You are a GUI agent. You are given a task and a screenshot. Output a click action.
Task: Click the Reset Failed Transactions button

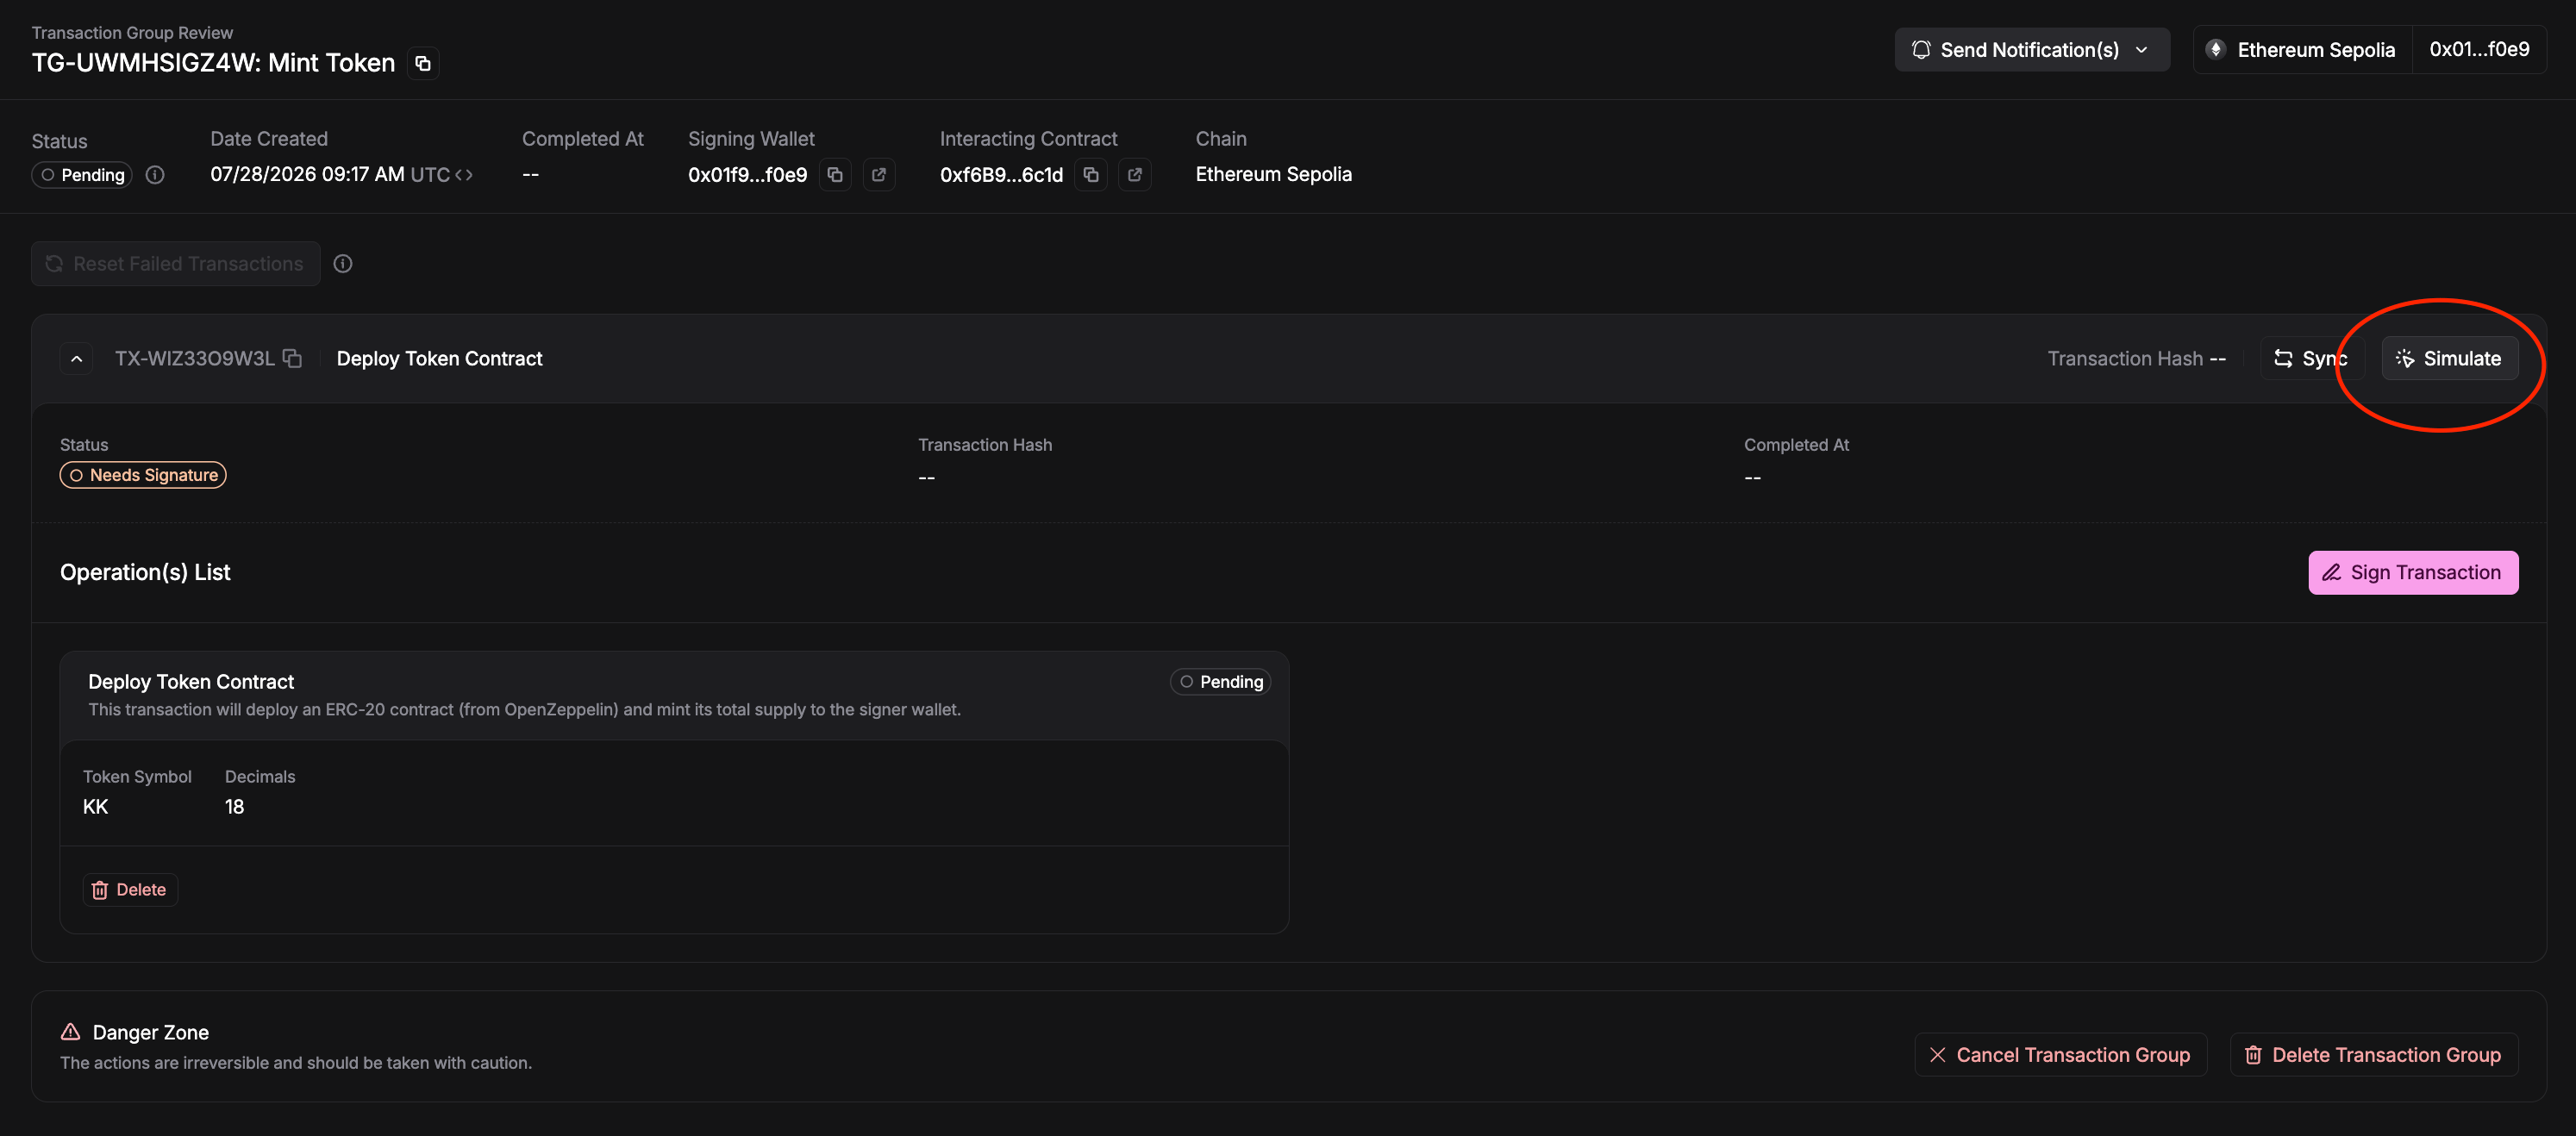(x=176, y=264)
